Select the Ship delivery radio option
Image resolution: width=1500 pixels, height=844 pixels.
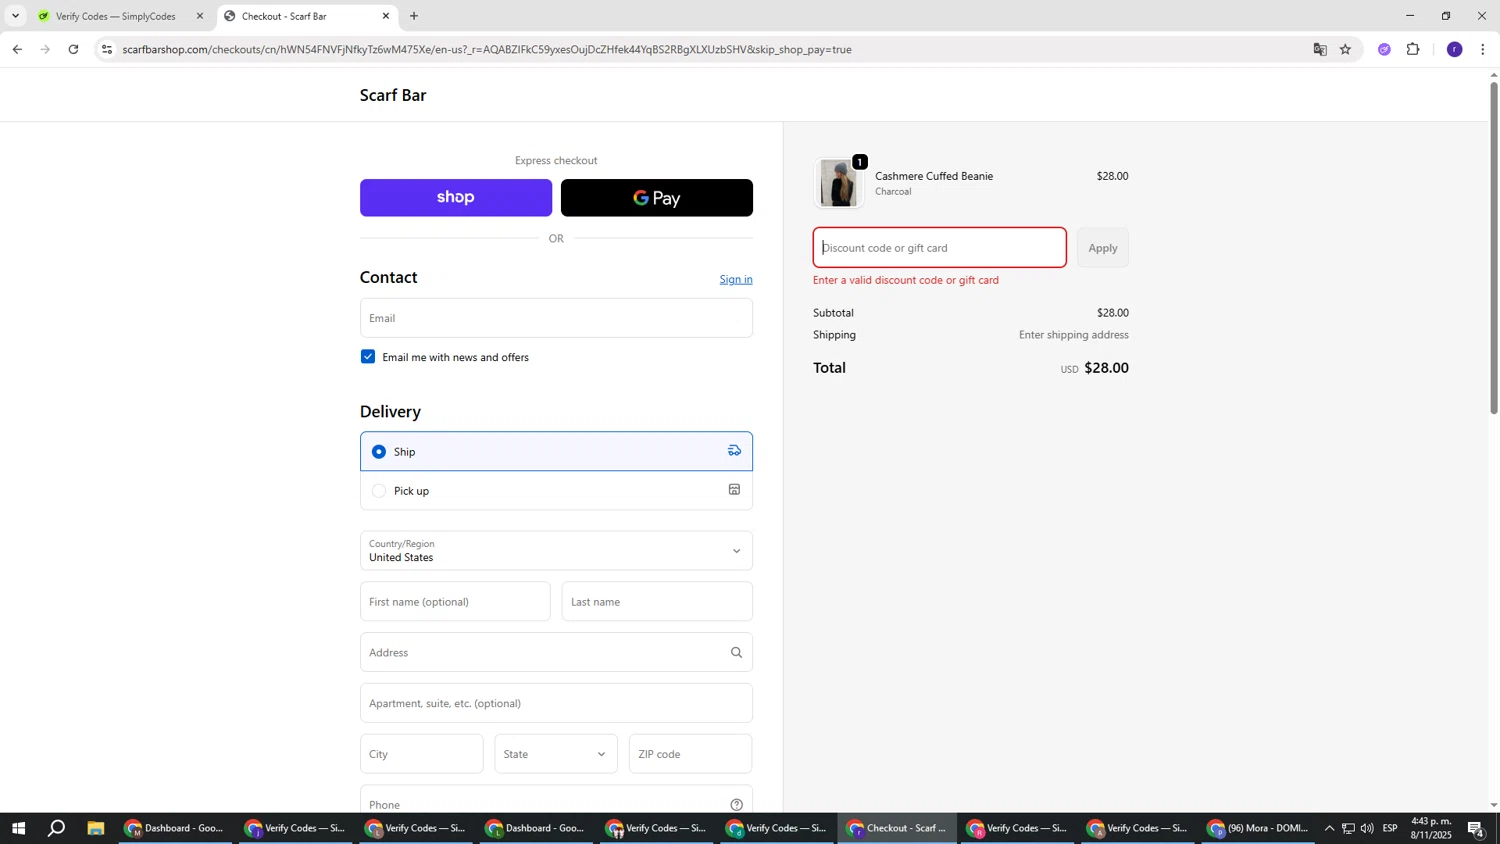pyautogui.click(x=379, y=452)
